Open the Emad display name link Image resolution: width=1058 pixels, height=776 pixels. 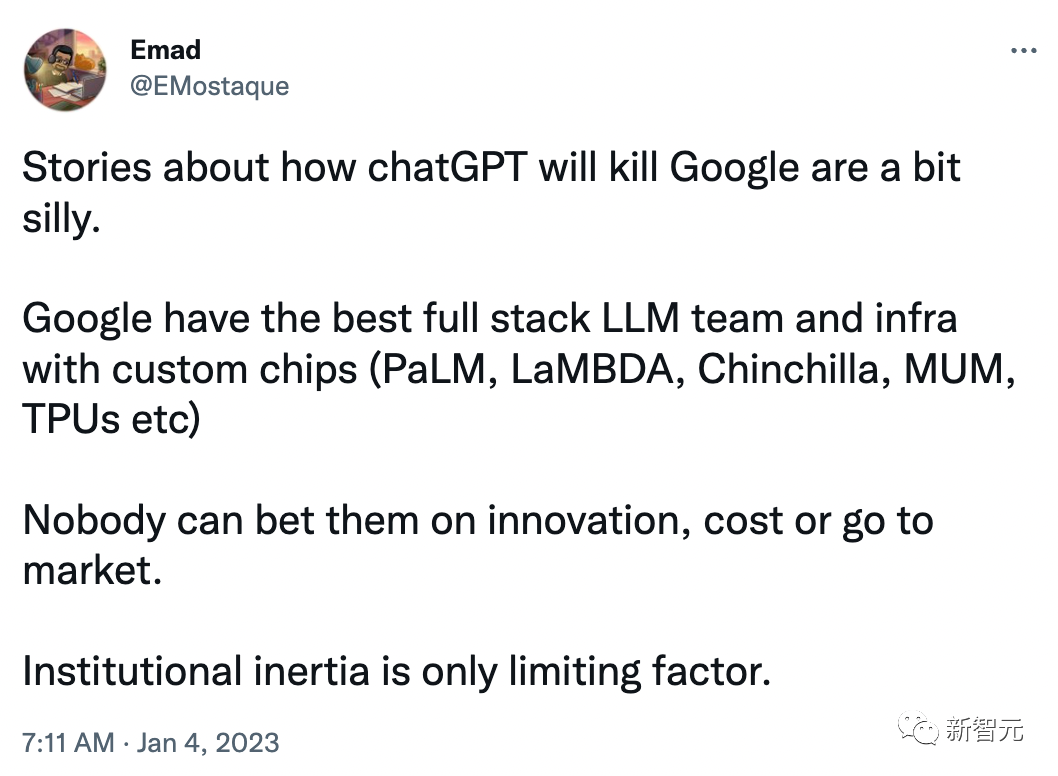[165, 49]
